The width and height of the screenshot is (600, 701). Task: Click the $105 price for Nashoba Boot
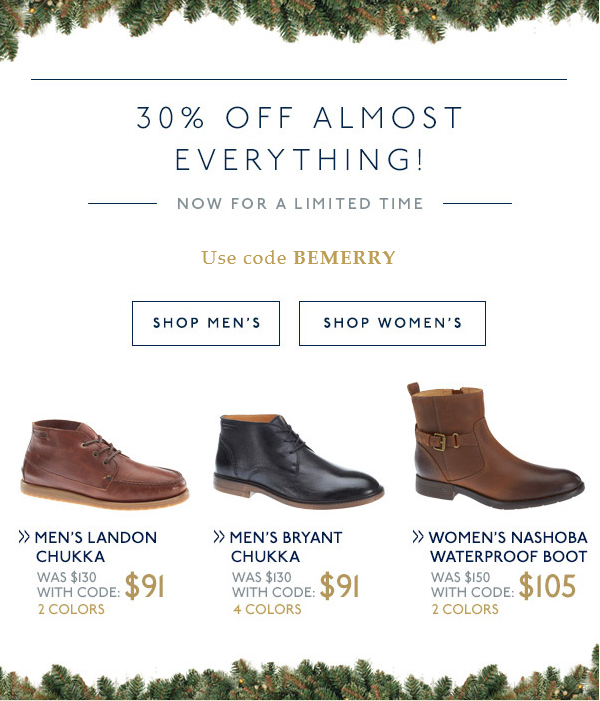(x=547, y=586)
